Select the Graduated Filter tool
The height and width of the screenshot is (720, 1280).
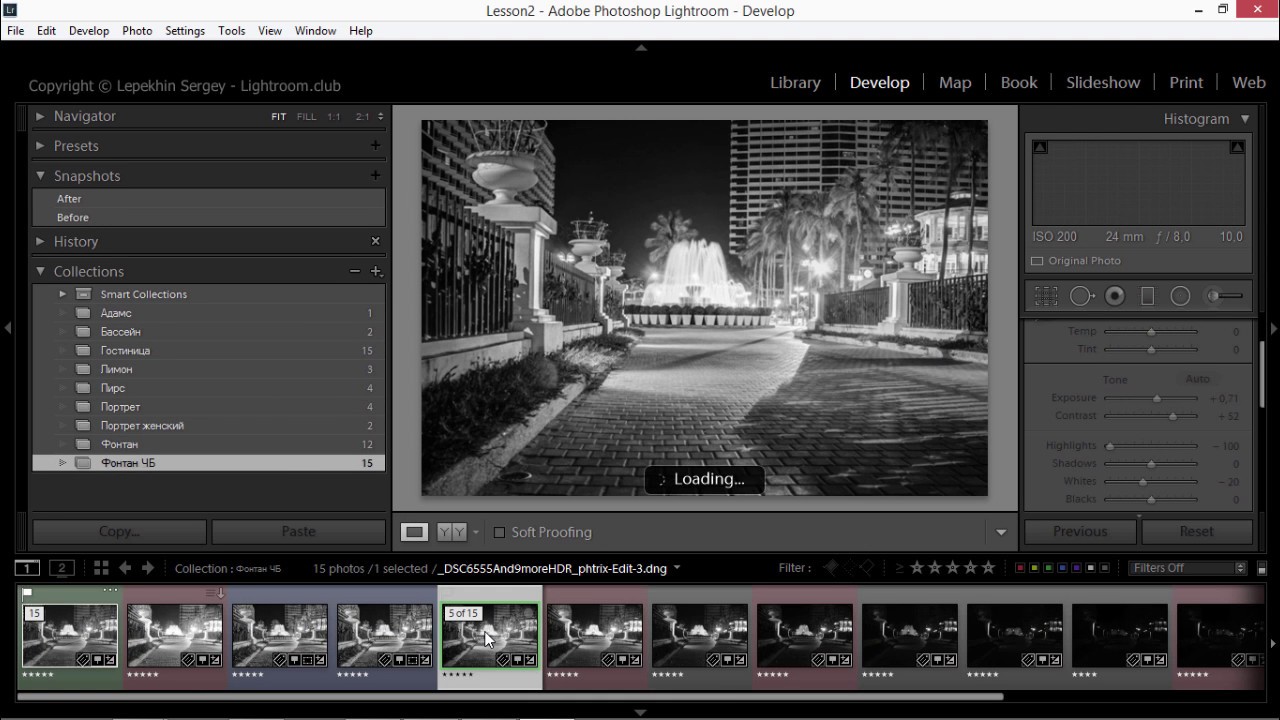pos(1148,296)
